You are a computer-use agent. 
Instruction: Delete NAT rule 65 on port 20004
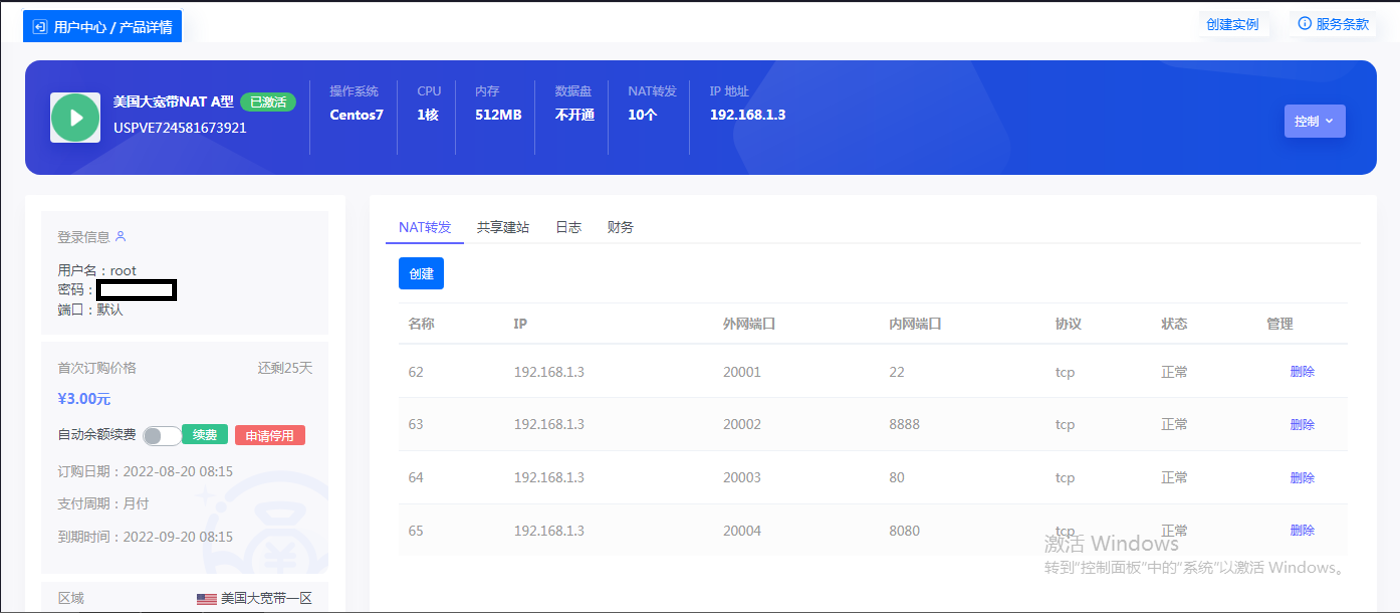point(1302,530)
